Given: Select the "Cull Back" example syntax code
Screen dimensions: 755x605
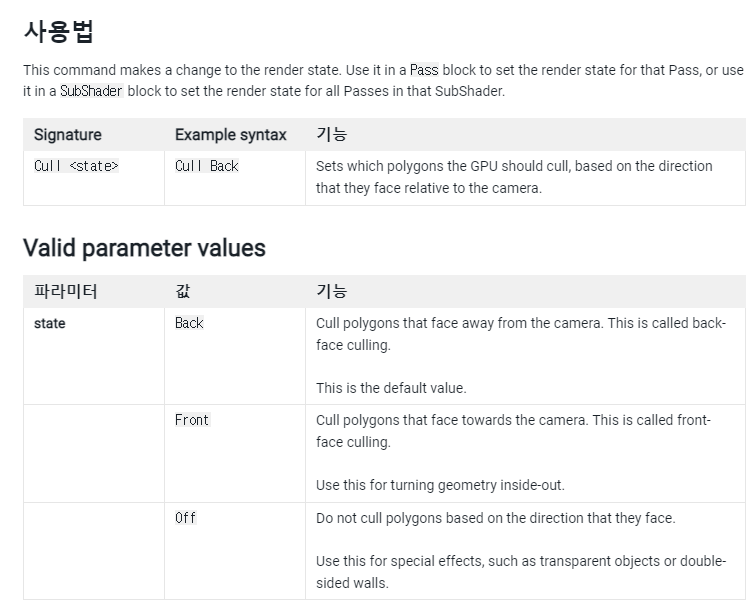Looking at the screenshot, I should coord(207,166).
